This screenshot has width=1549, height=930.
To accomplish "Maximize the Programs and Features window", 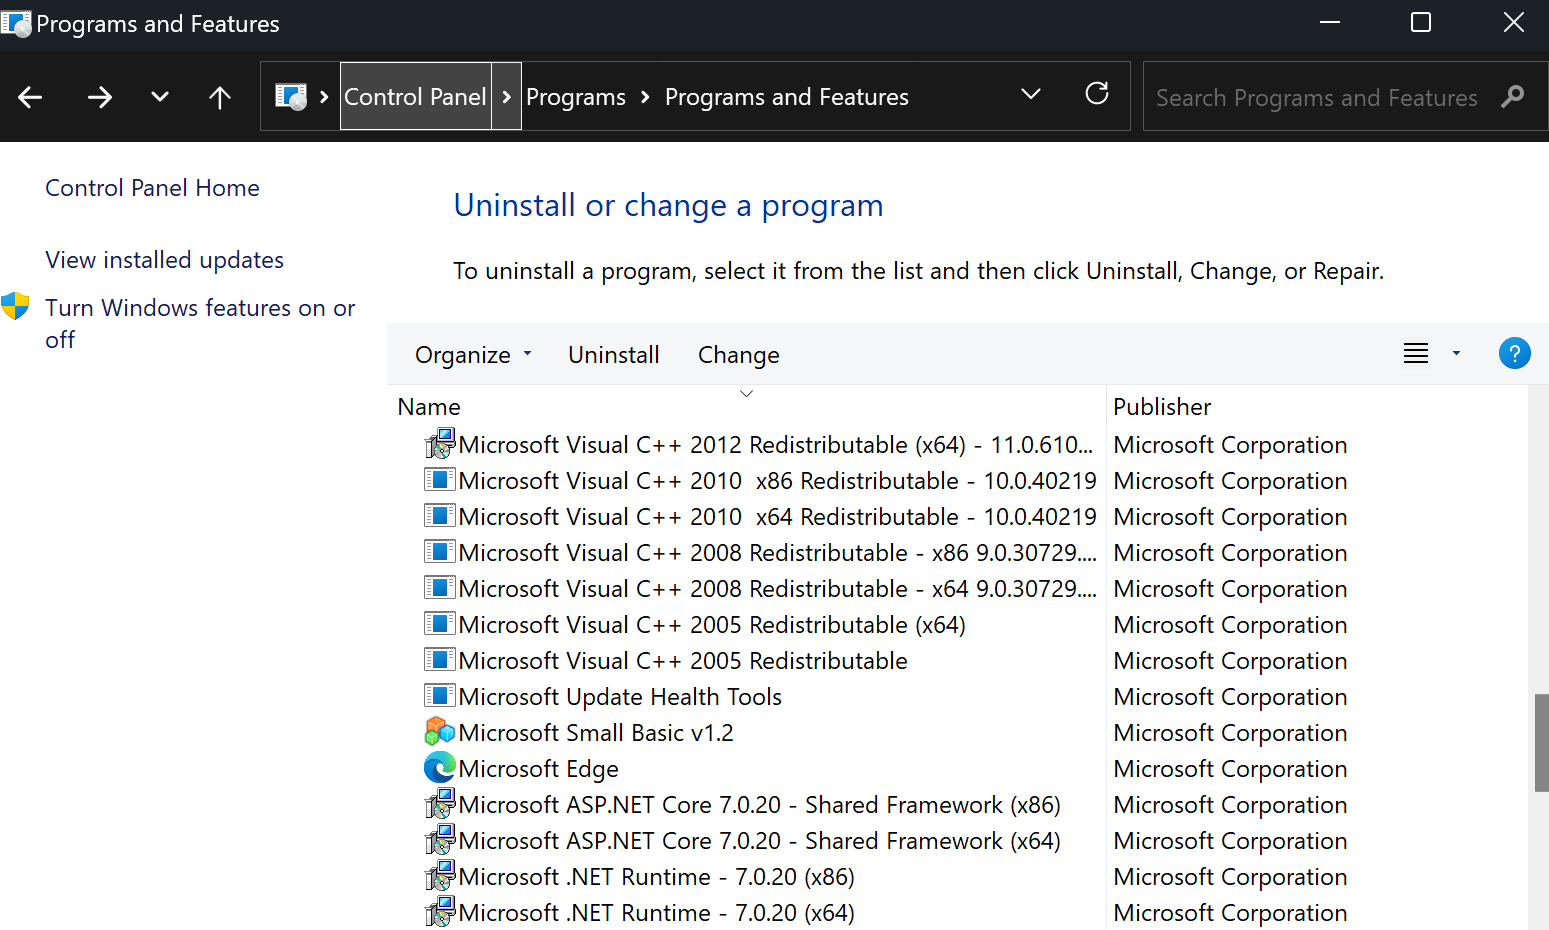I will point(1421,22).
